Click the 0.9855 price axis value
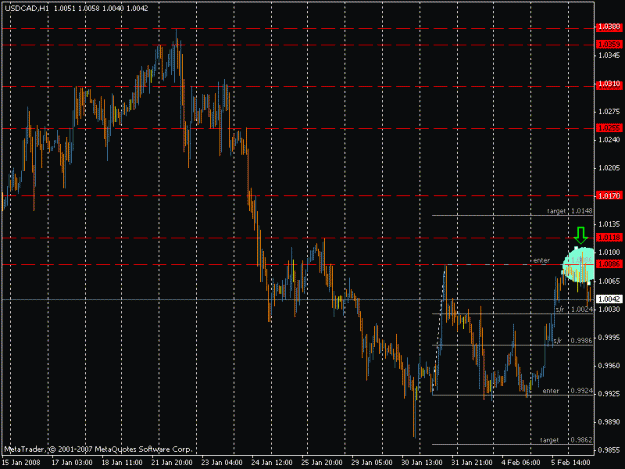Viewport: 625px width, 469px height. tap(609, 450)
